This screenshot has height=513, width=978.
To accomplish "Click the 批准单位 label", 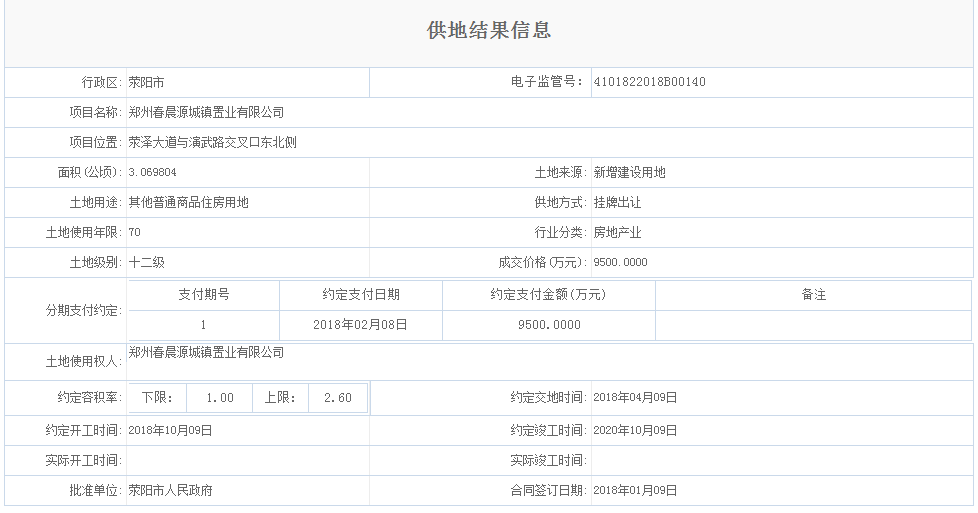I will 95,491.
